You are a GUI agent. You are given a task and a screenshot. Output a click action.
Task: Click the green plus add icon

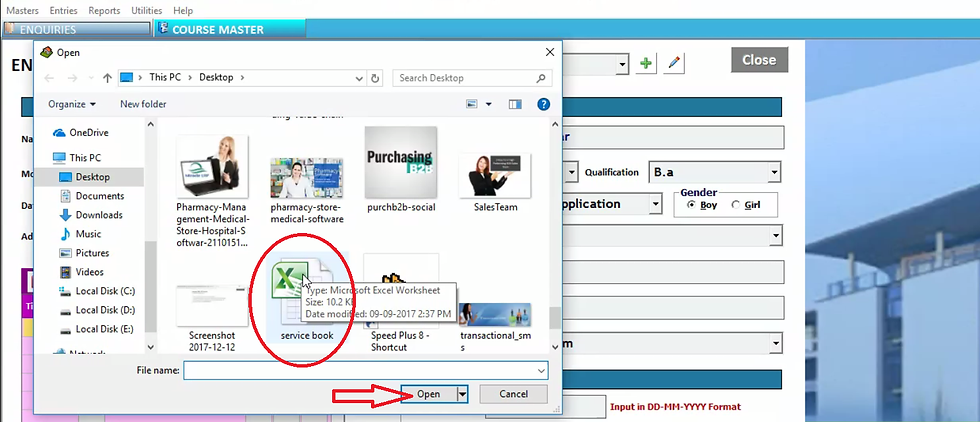coord(646,63)
